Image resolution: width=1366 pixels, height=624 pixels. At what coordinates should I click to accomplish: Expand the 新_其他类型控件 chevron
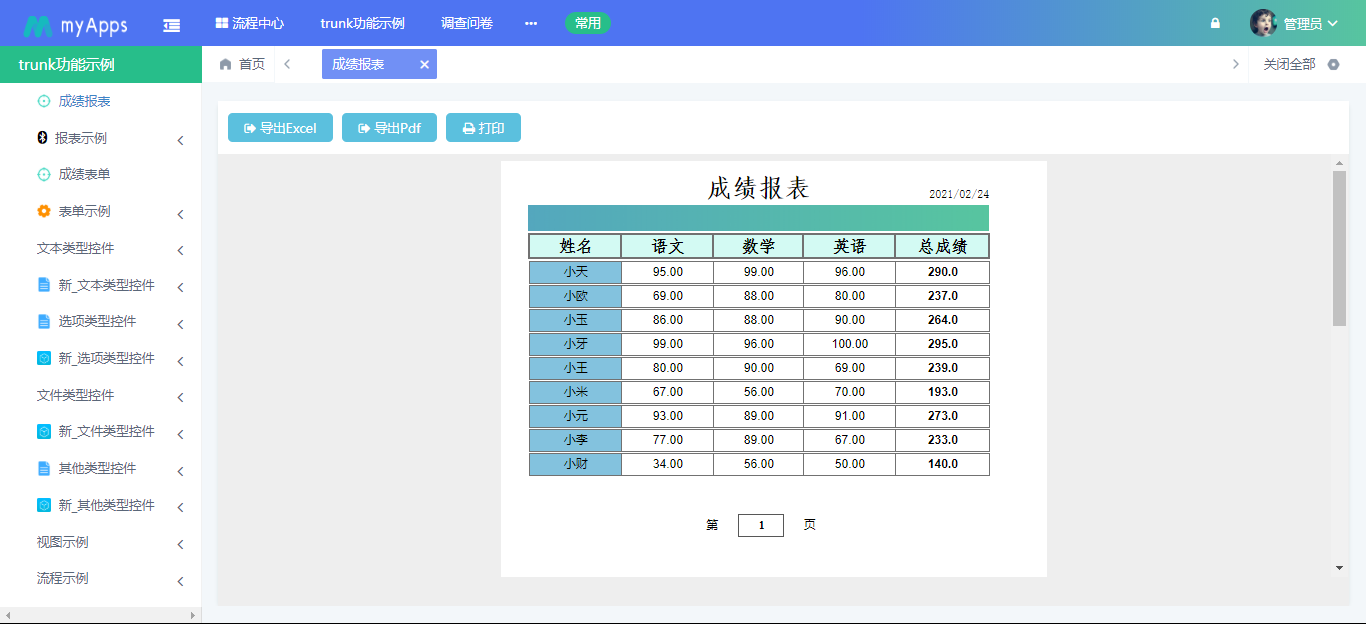point(181,508)
